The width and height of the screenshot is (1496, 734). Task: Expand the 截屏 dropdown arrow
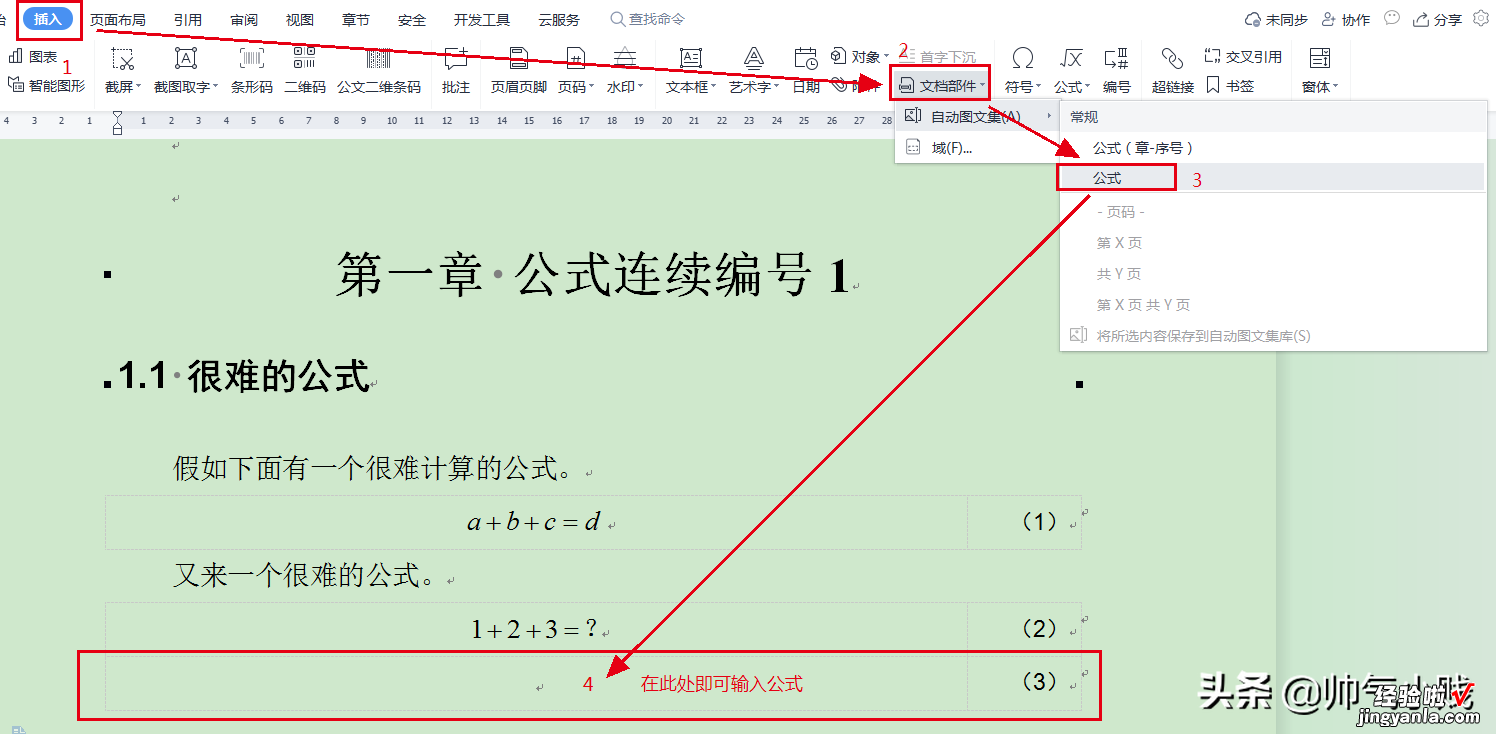coord(139,87)
